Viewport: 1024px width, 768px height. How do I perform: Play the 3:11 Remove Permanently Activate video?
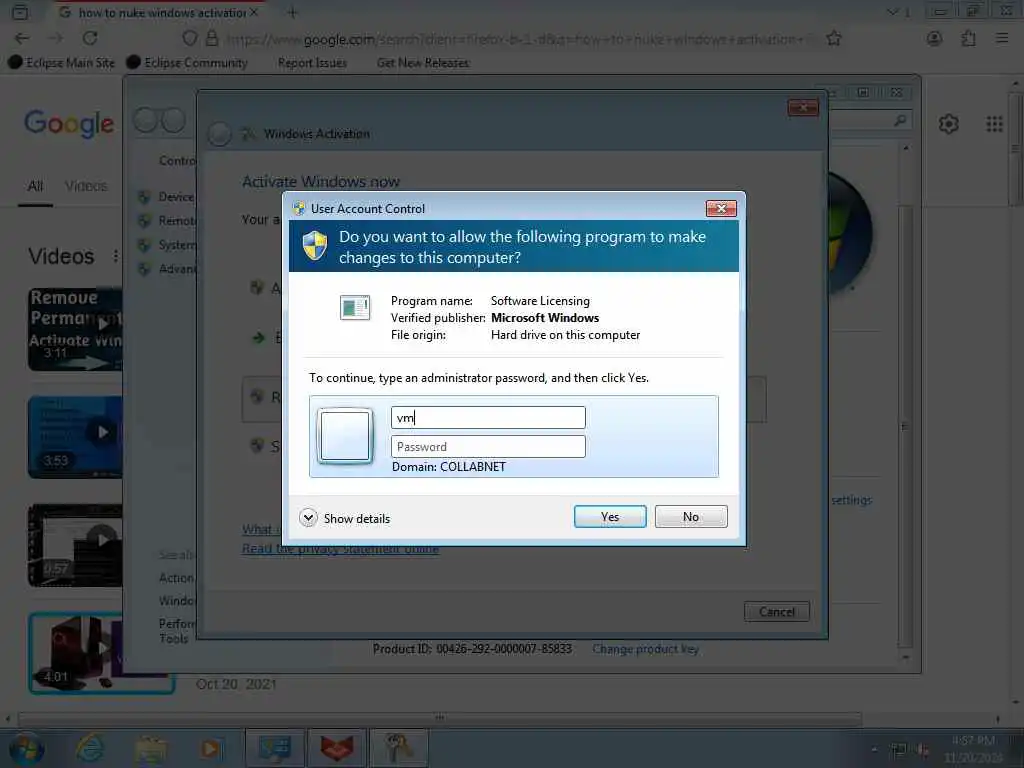(x=75, y=329)
